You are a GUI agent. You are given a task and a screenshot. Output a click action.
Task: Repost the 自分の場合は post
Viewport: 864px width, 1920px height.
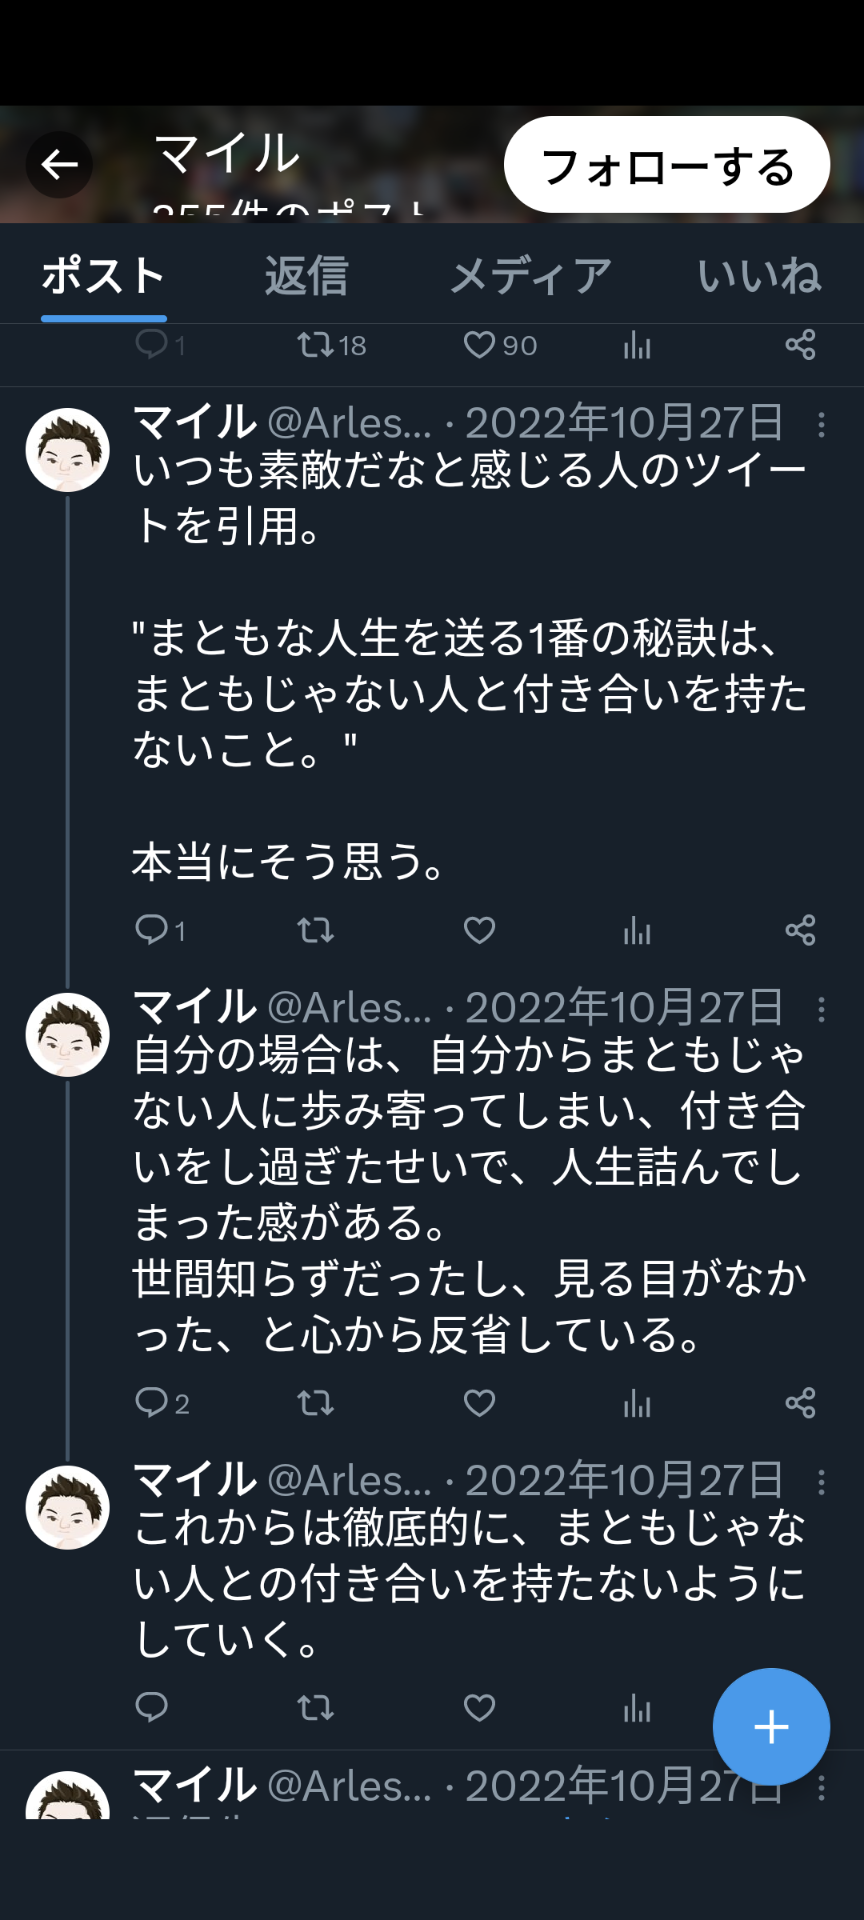click(x=315, y=1403)
